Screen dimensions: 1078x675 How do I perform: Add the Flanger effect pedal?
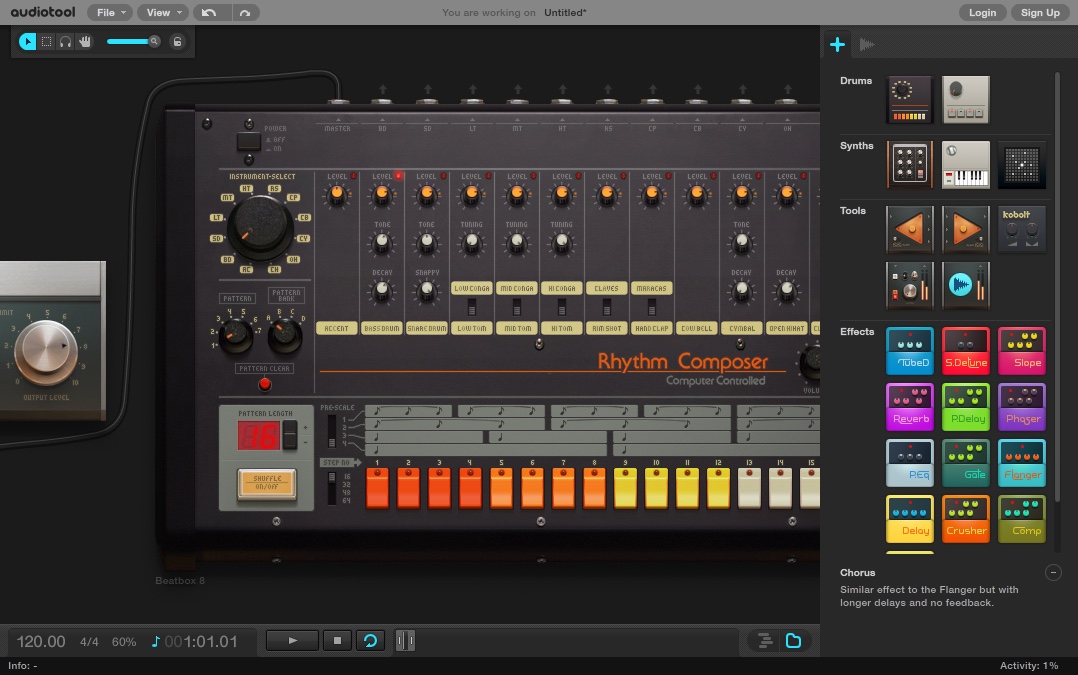pyautogui.click(x=1022, y=463)
